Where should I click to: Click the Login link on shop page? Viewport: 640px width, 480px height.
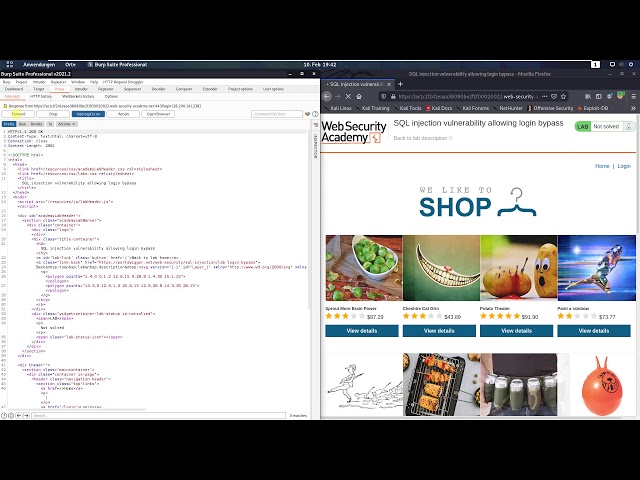pos(624,166)
